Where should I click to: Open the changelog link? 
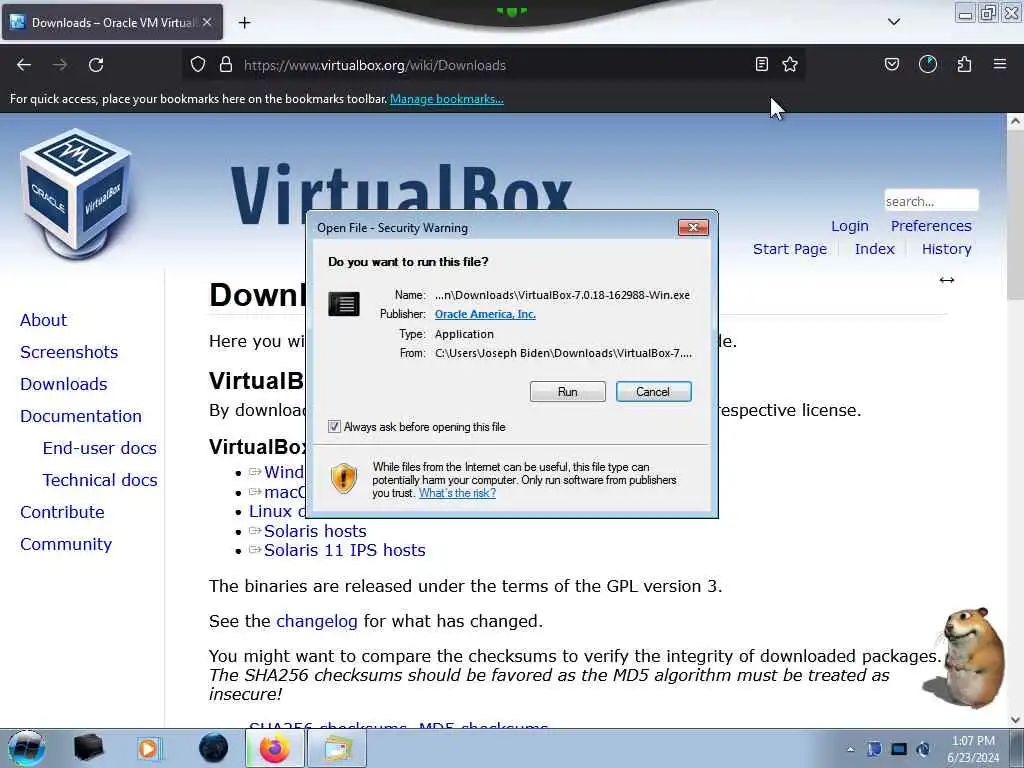coord(317,621)
